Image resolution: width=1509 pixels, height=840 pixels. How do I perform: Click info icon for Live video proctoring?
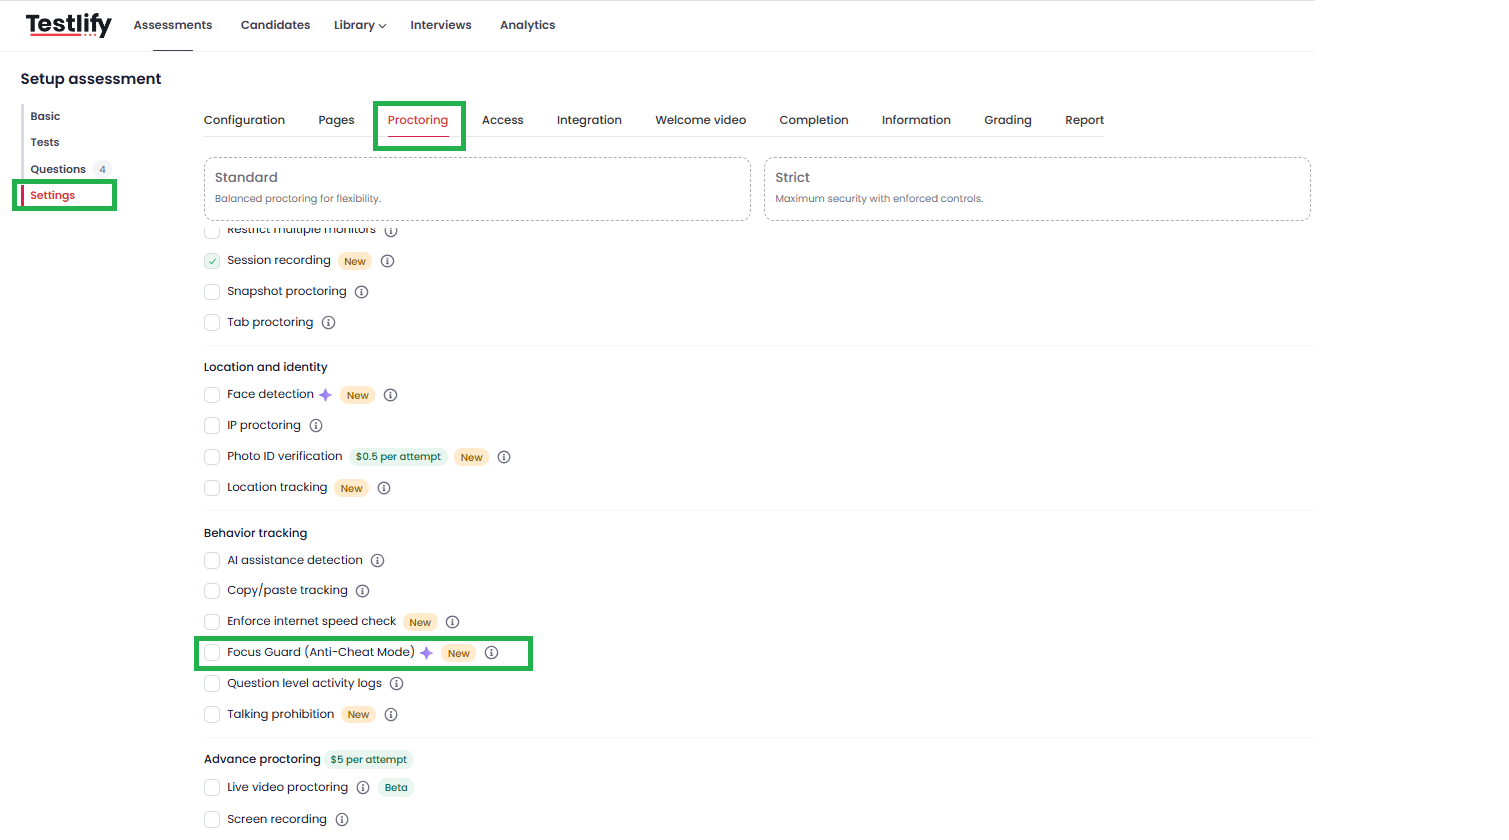tap(363, 788)
